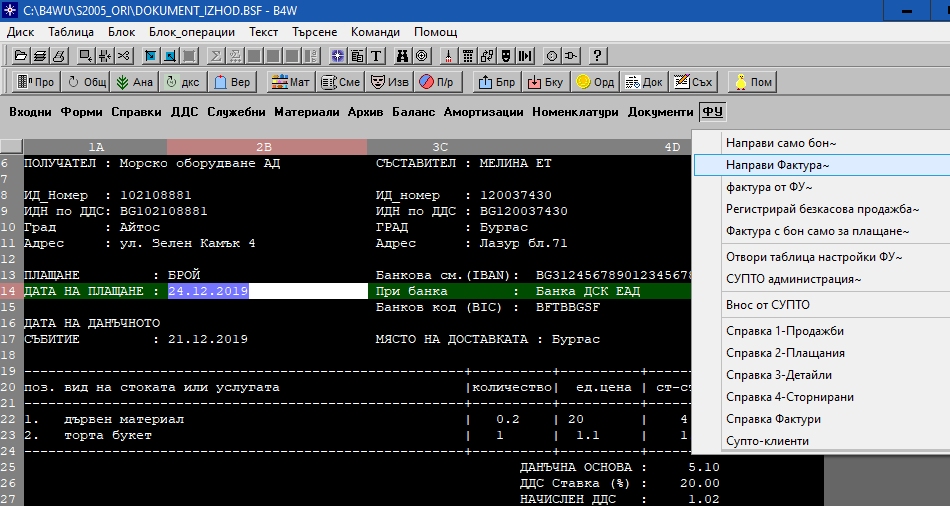Click the blue star toolbar icon
This screenshot has height=506, width=950.
pos(337,56)
